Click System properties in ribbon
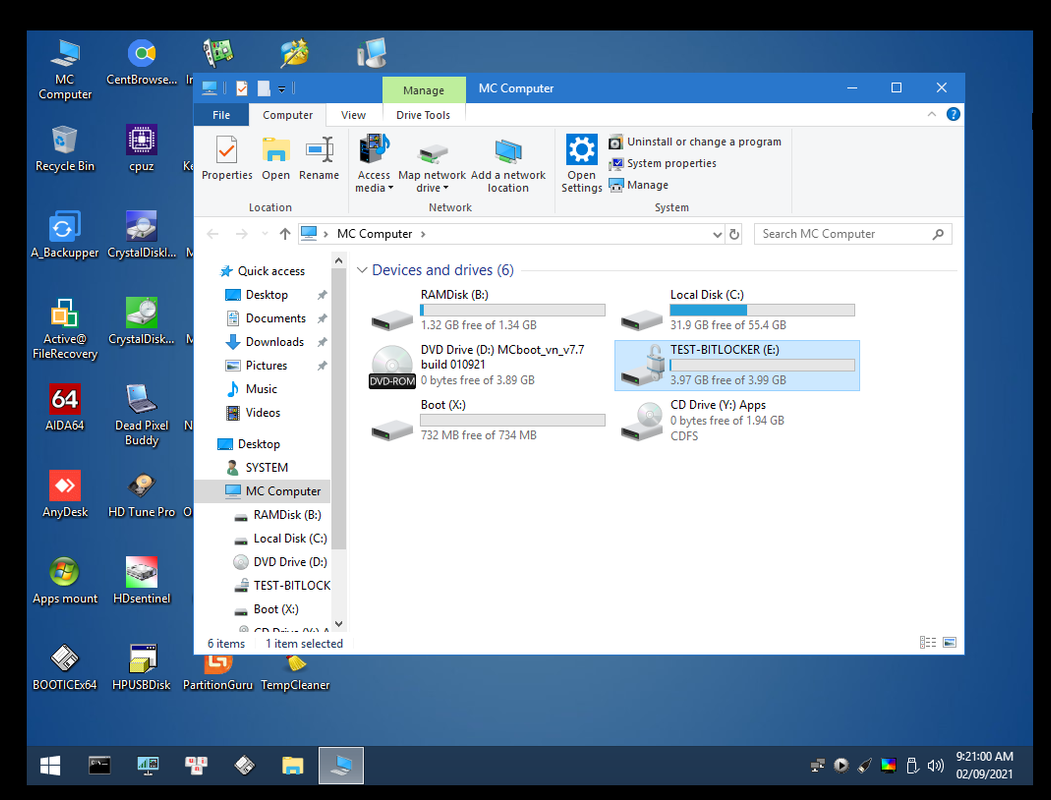The height and width of the screenshot is (800, 1051). click(x=662, y=163)
